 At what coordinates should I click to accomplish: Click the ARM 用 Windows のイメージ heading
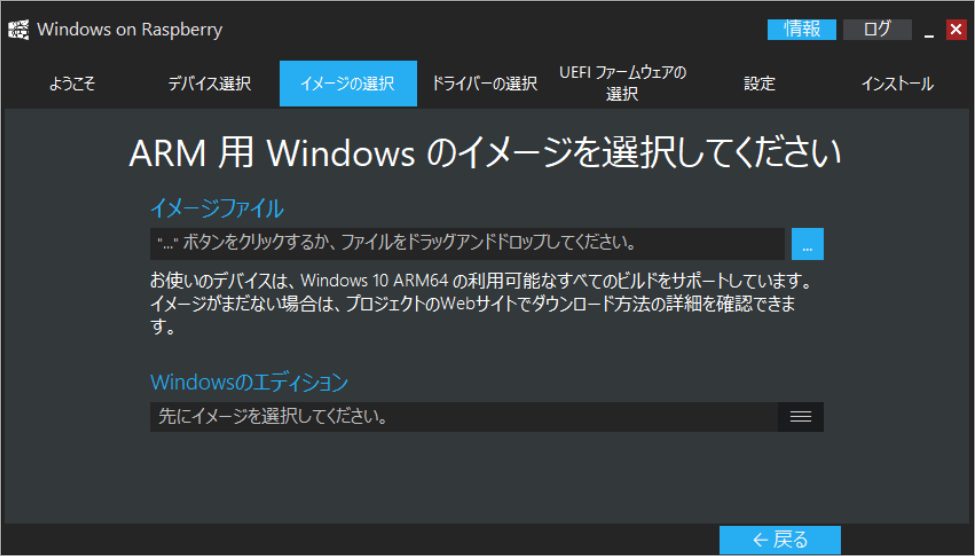point(485,153)
